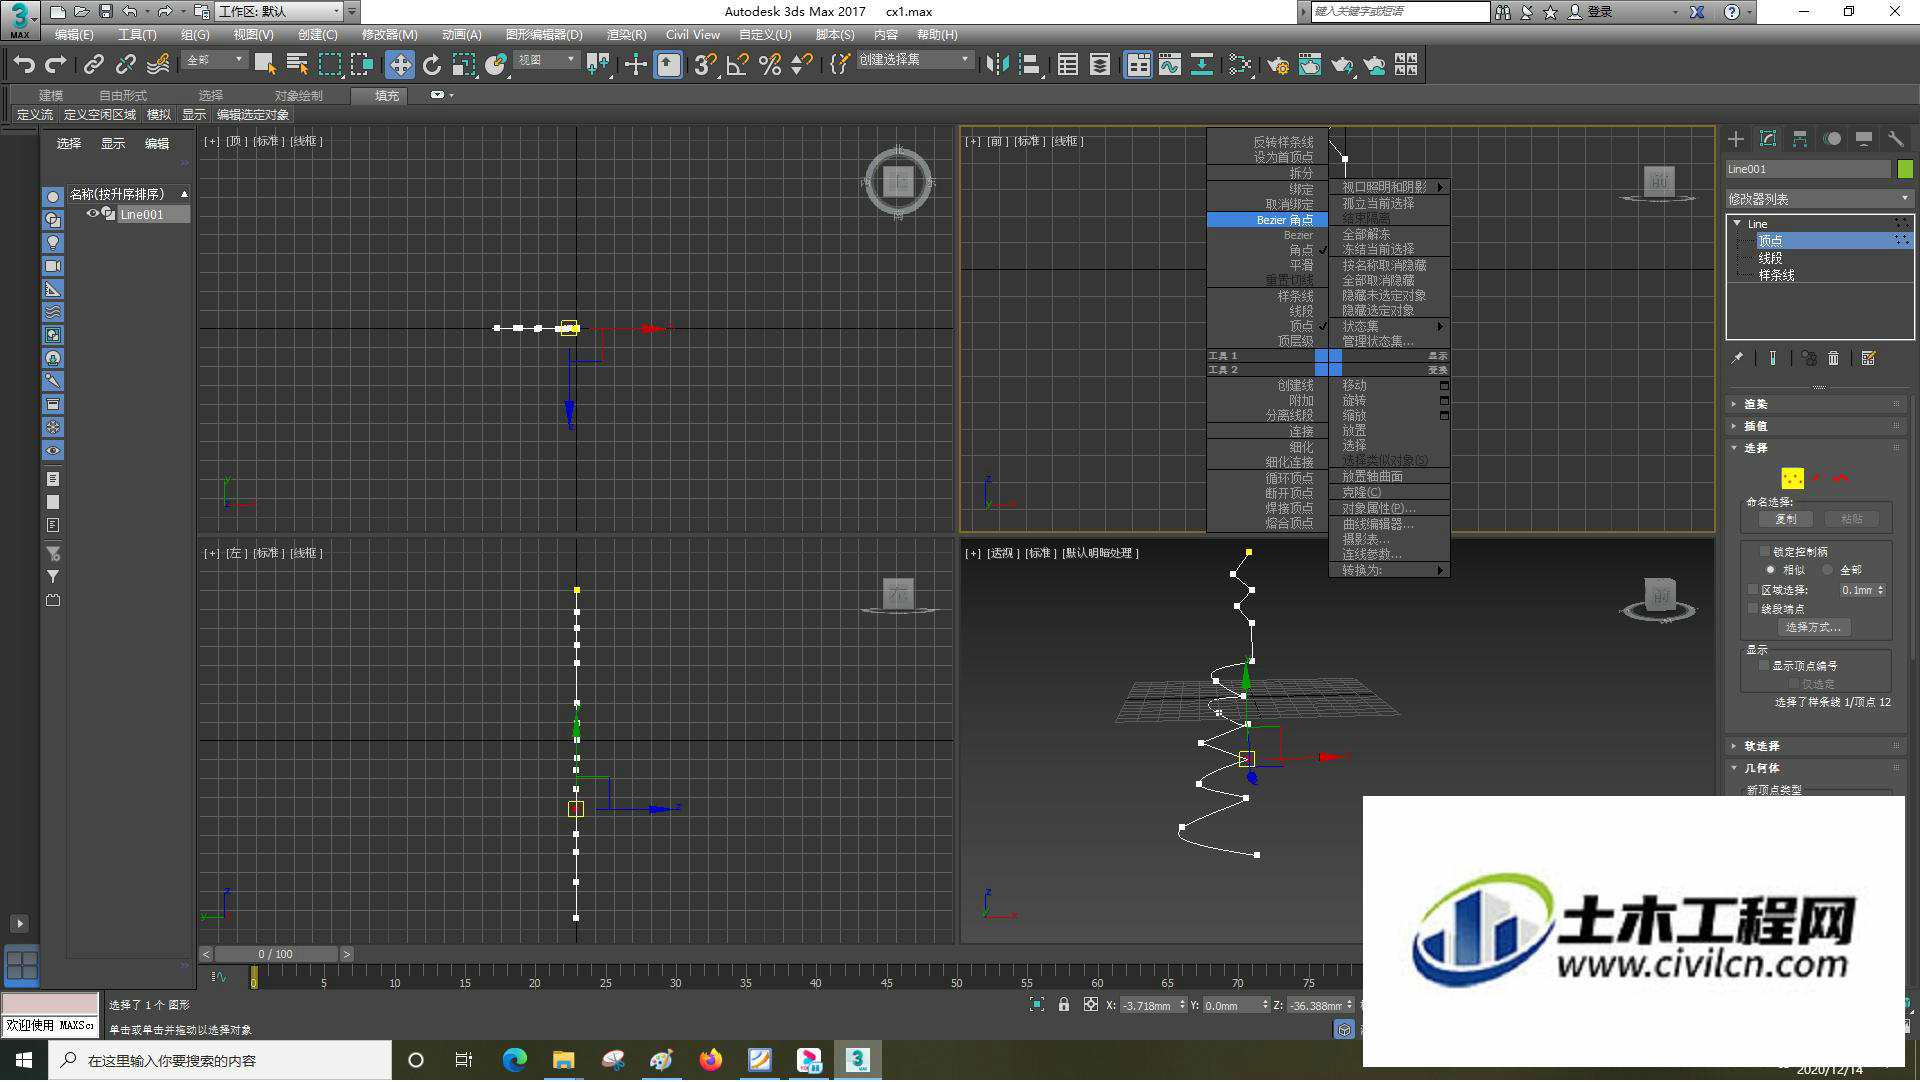The image size is (1920, 1082).
Task: Click the Mirror tool icon
Action: [x=997, y=65]
